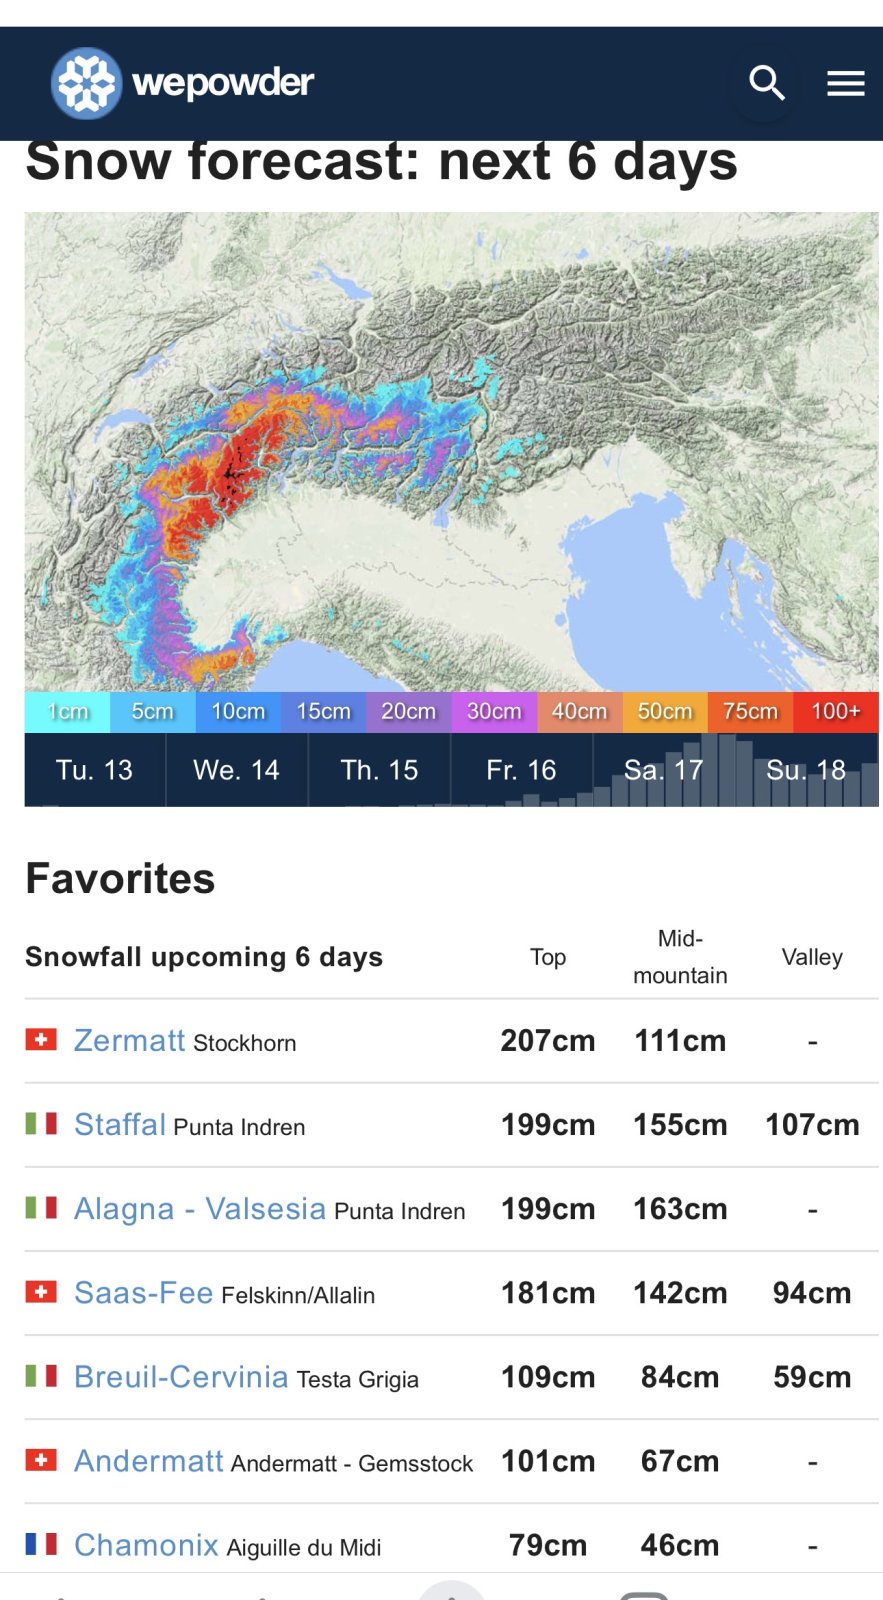This screenshot has width=883, height=1600.
Task: Open the Zermatt resort link
Action: tap(129, 1040)
